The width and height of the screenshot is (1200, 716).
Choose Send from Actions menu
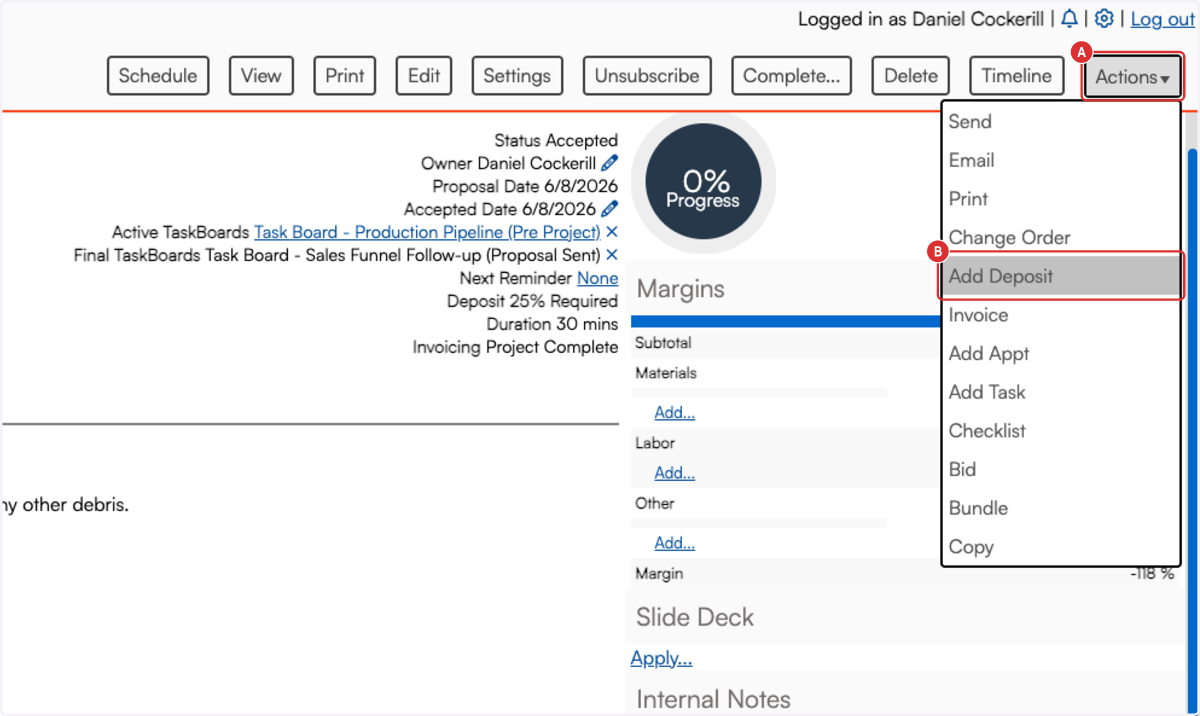[x=1061, y=122]
